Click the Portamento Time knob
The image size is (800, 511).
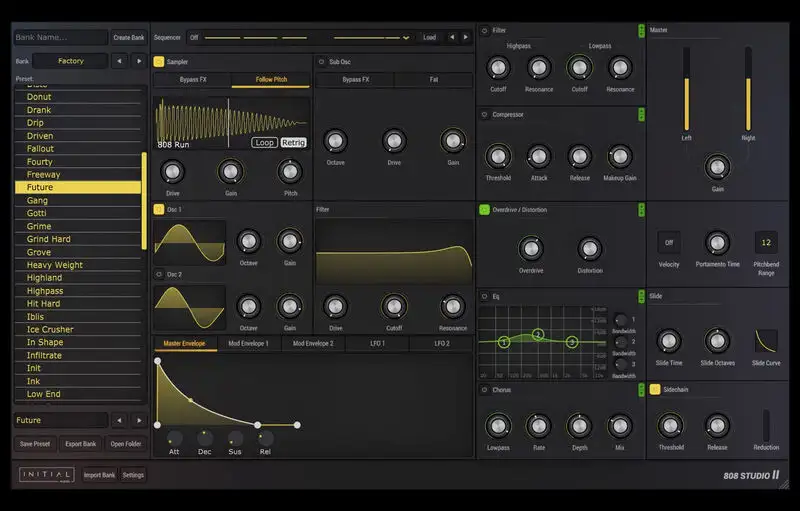[x=717, y=243]
